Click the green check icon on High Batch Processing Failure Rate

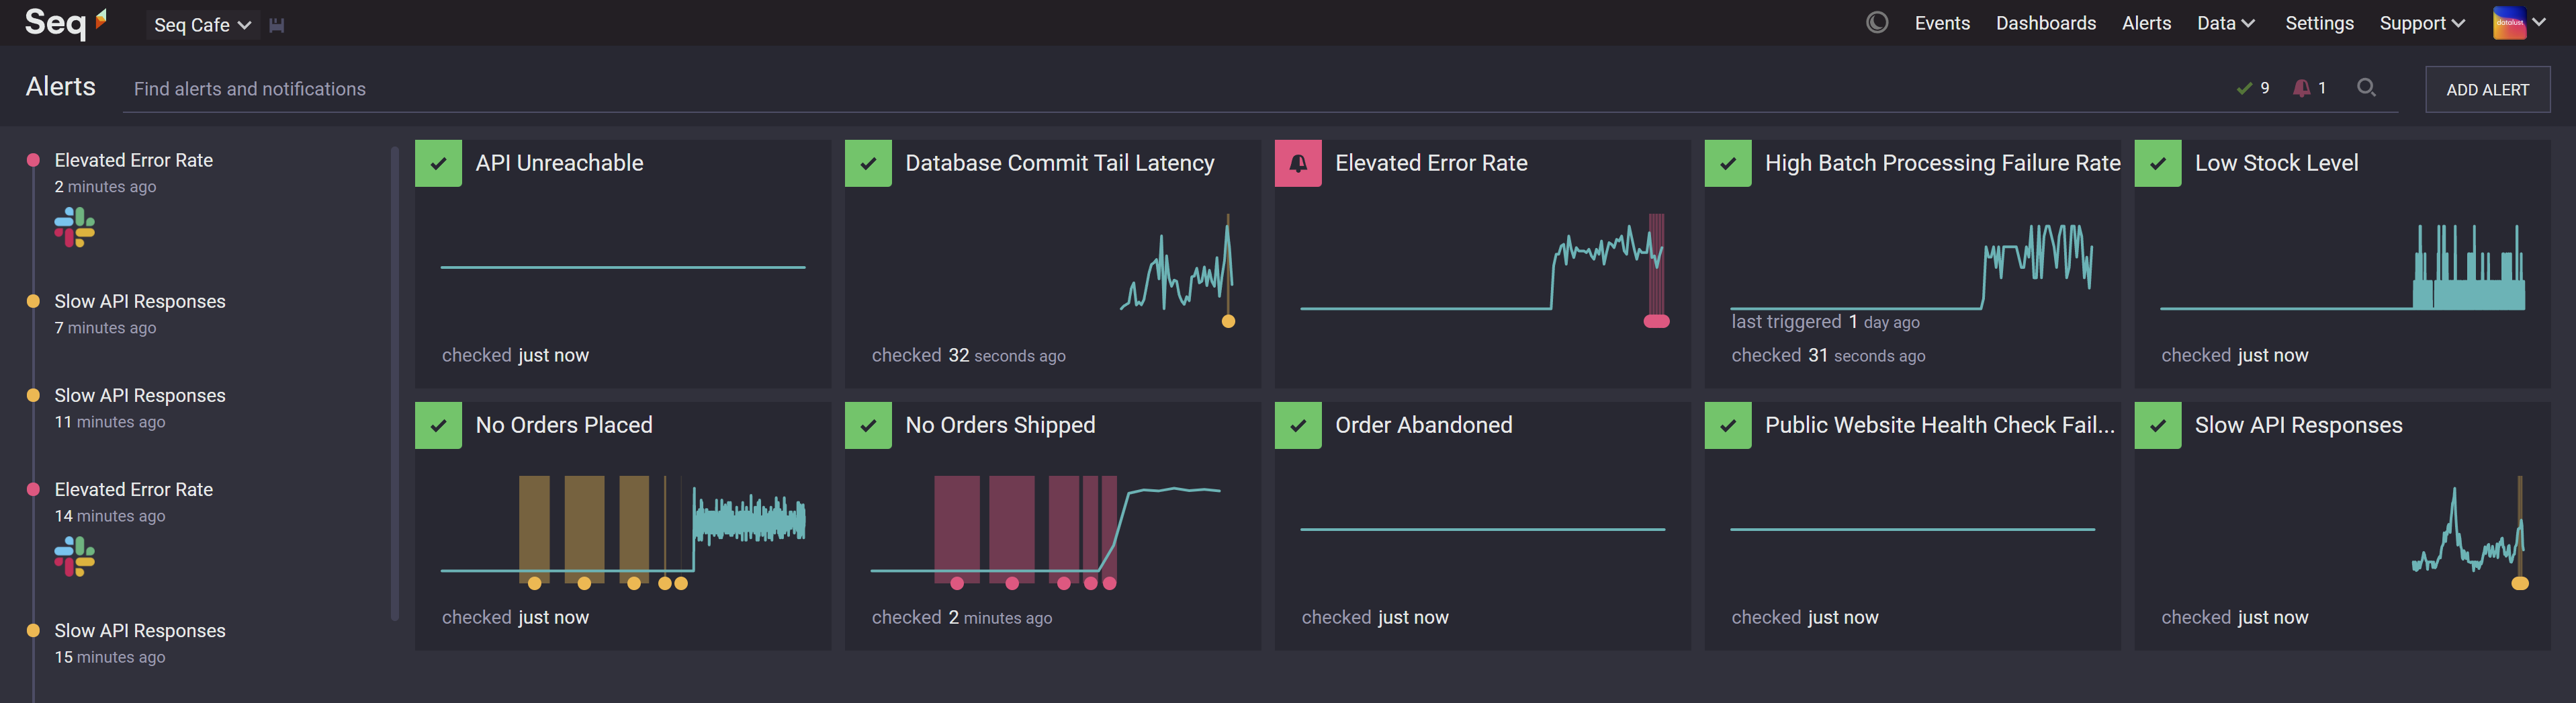1728,163
